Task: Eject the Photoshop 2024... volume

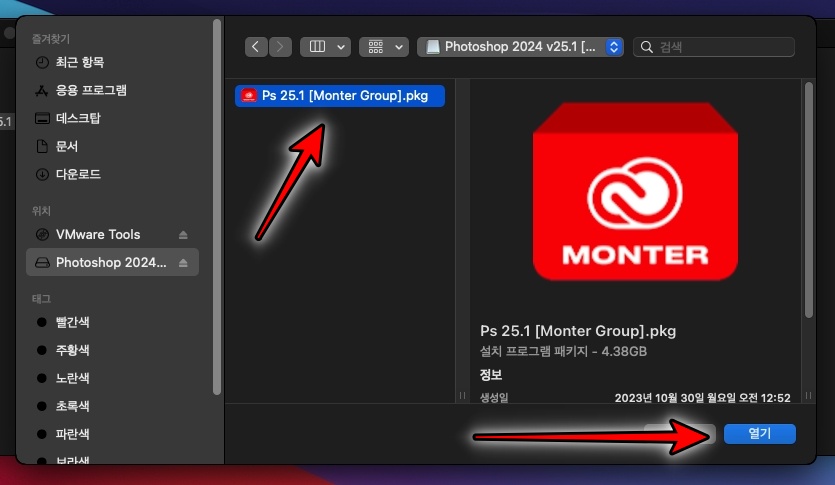Action: point(183,262)
